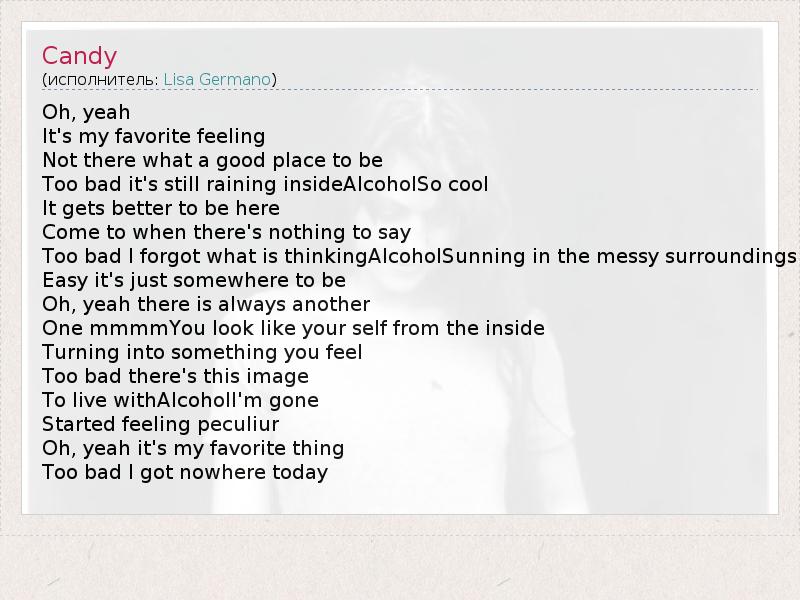Select "It gets better to be here"
800x600 pixels.
click(160, 208)
